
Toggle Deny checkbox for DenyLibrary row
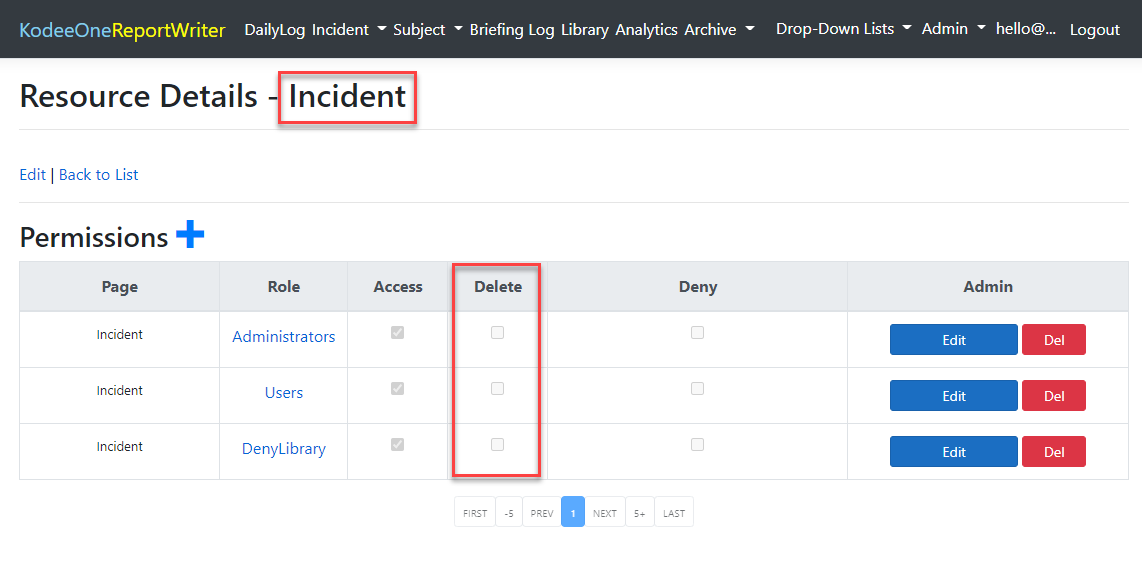coord(697,445)
